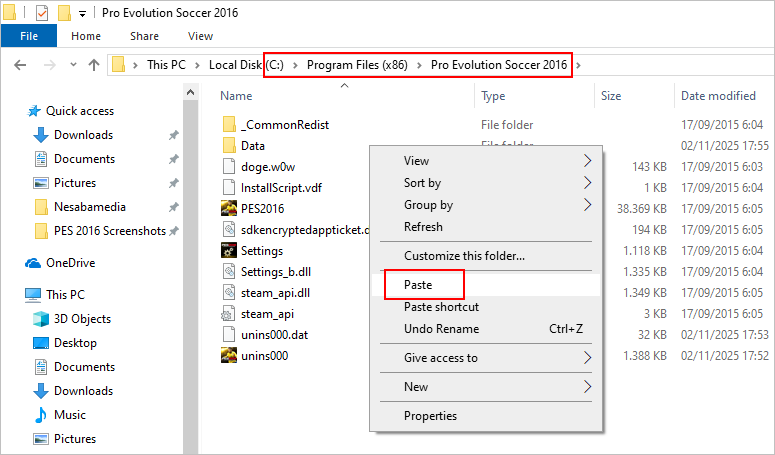This screenshot has width=775, height=455.
Task: Select This PC monitor icon in sidebar
Action: [33, 295]
